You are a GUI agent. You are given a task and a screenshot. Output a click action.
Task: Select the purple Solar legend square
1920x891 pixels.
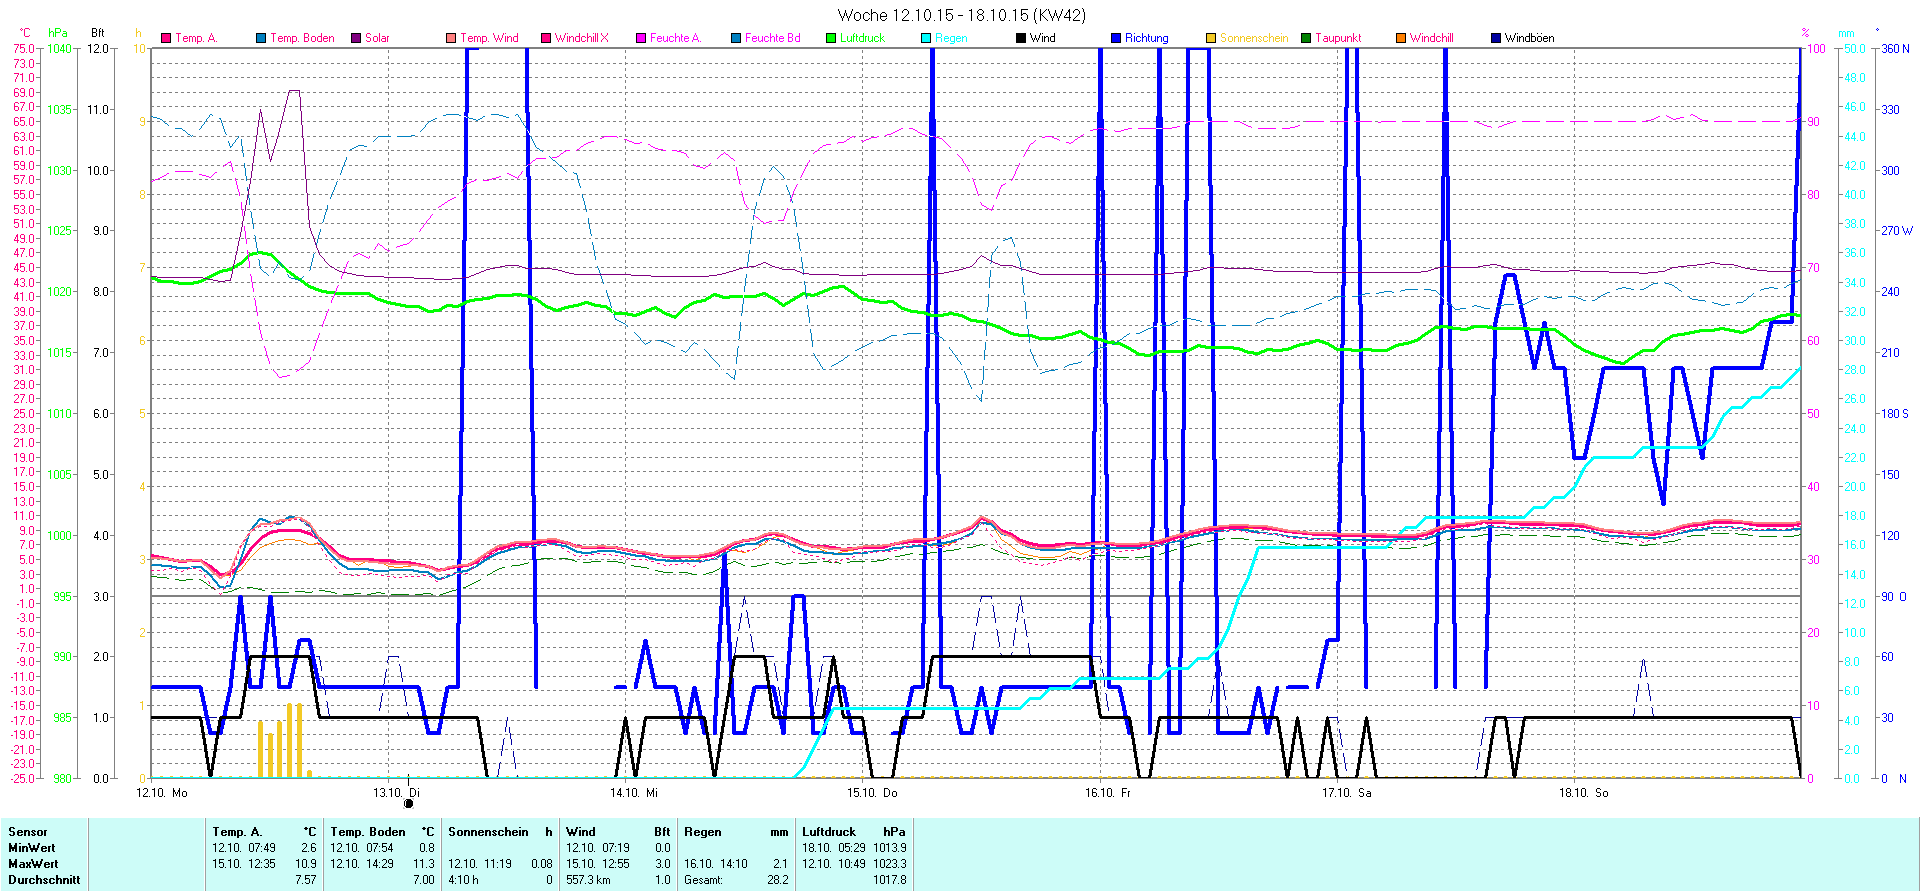[356, 38]
